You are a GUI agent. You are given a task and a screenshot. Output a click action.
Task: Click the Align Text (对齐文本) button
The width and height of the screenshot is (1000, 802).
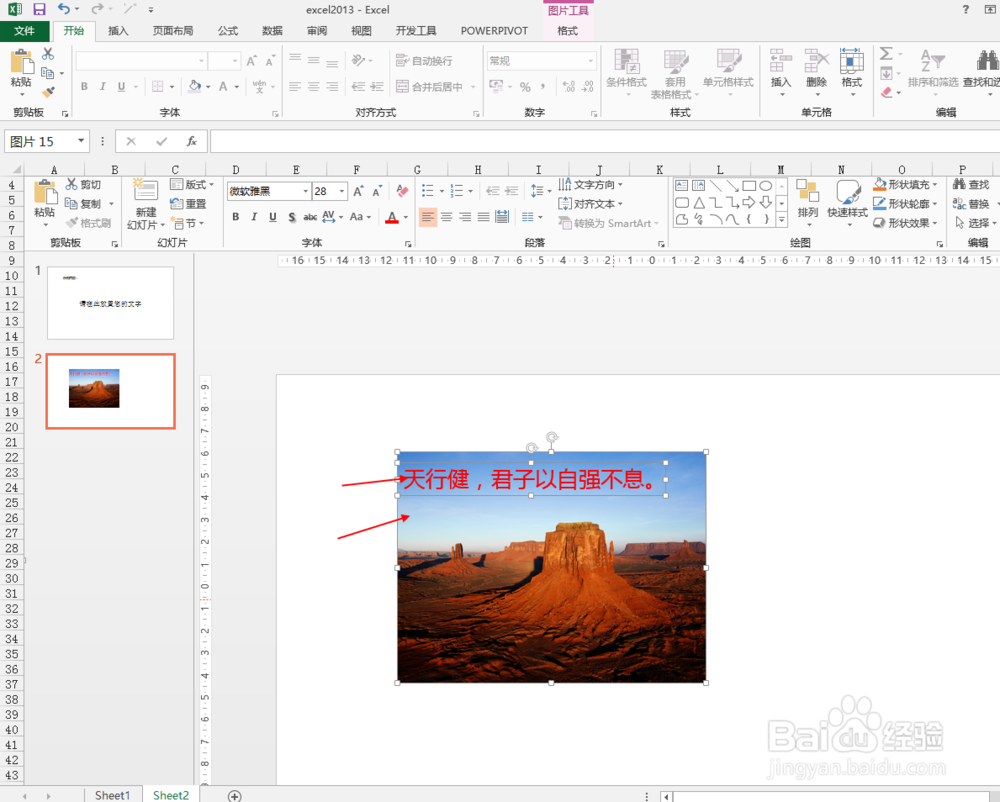pos(589,203)
